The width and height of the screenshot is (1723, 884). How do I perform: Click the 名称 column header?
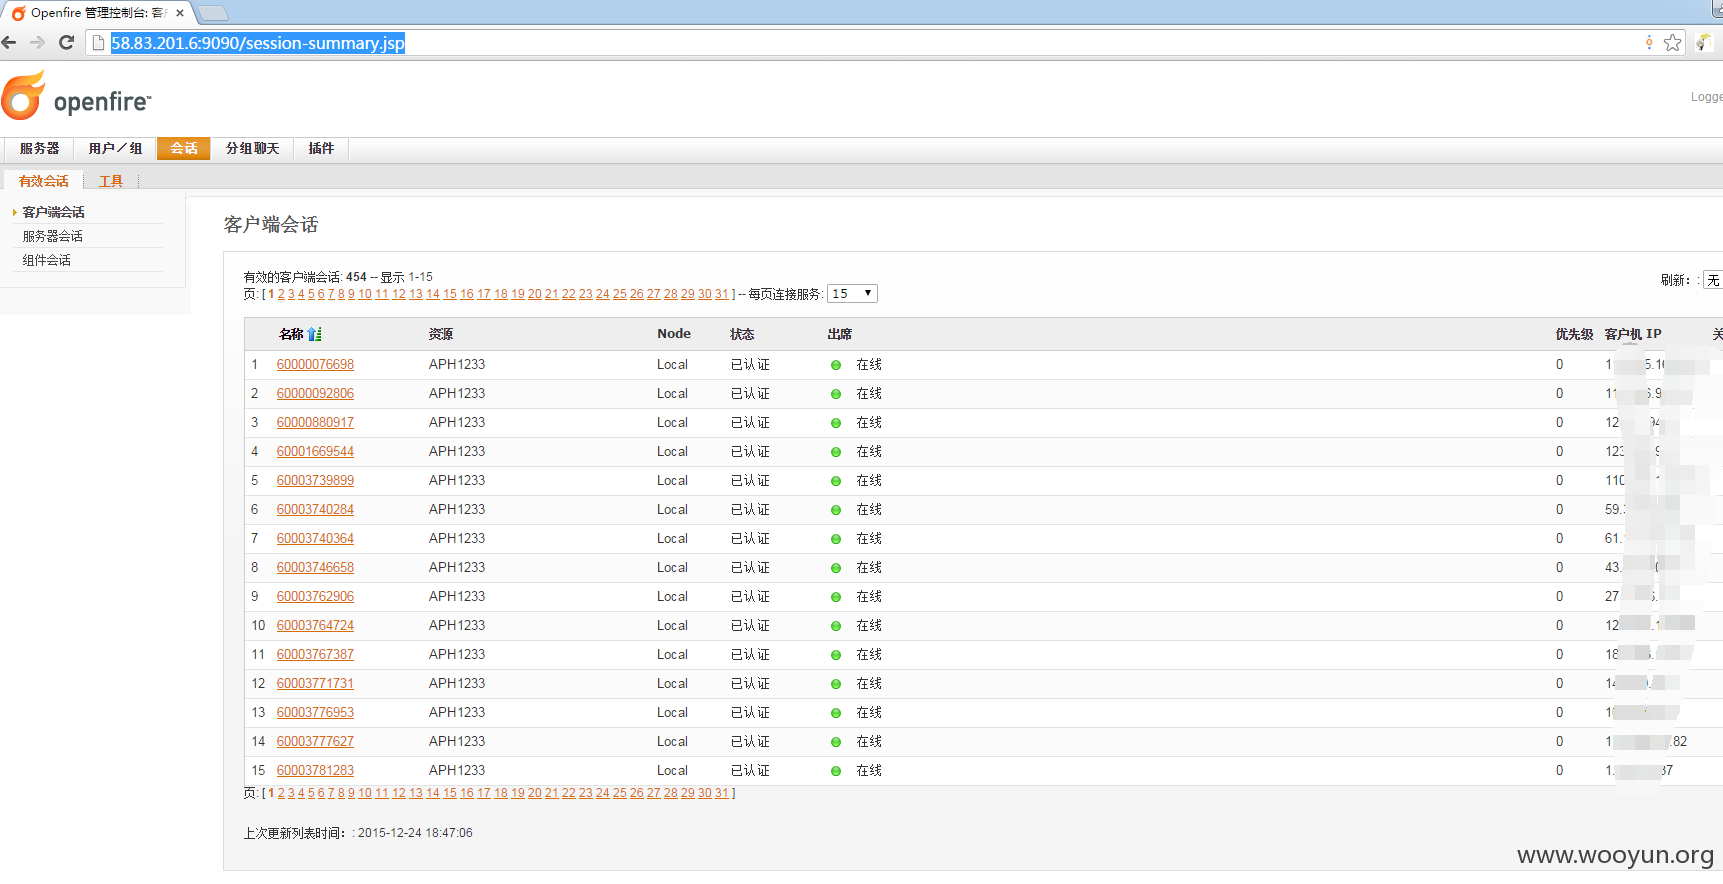291,334
